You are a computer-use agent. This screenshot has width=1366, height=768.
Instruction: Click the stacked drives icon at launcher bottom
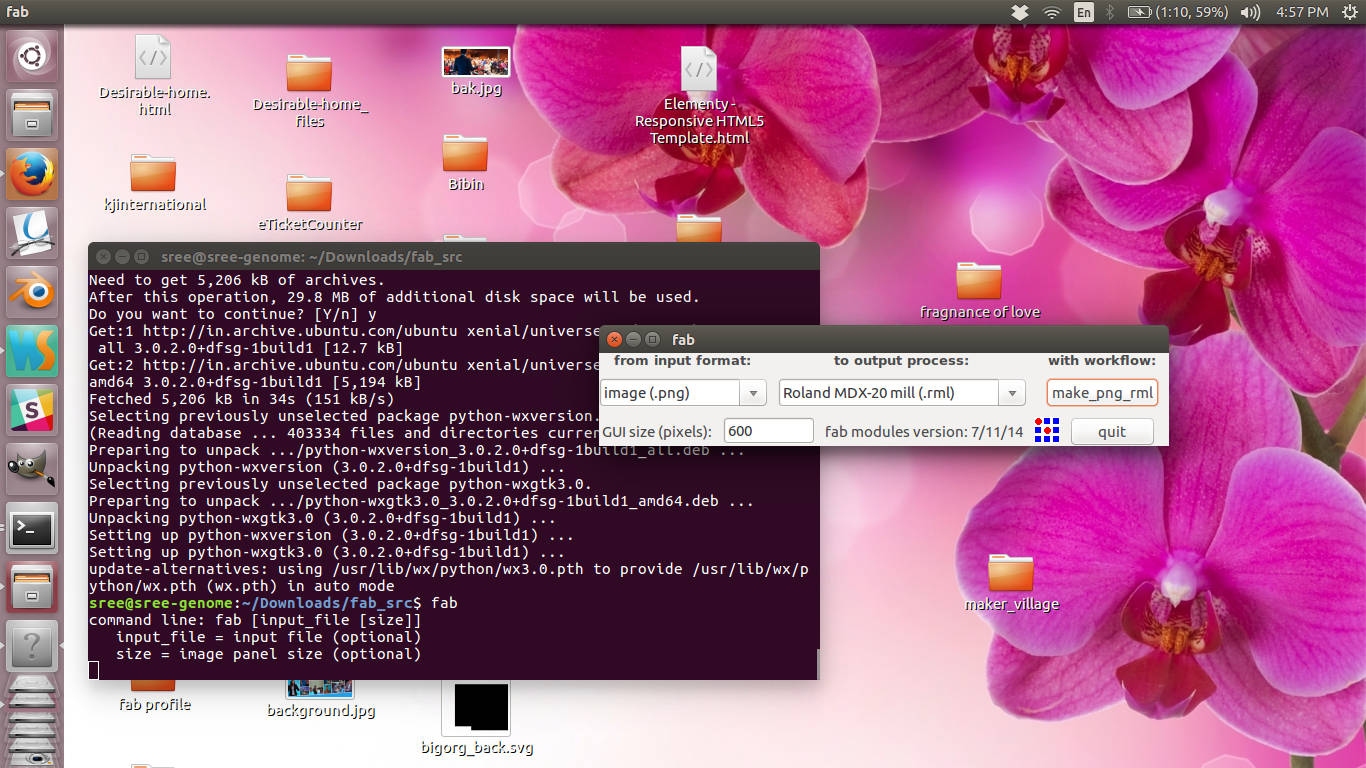click(32, 720)
